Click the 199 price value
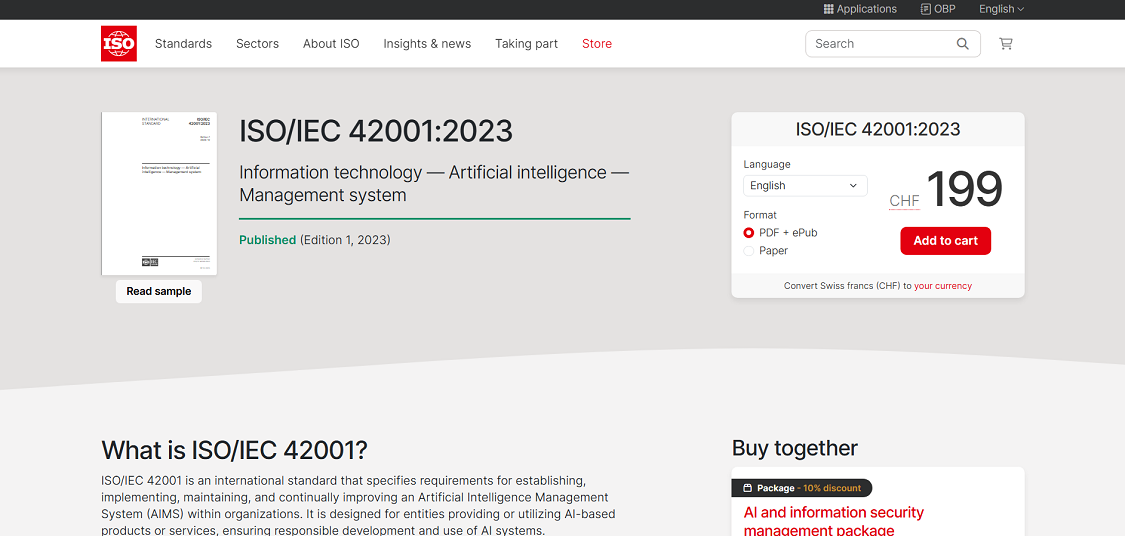1125x536 pixels. 964,189
